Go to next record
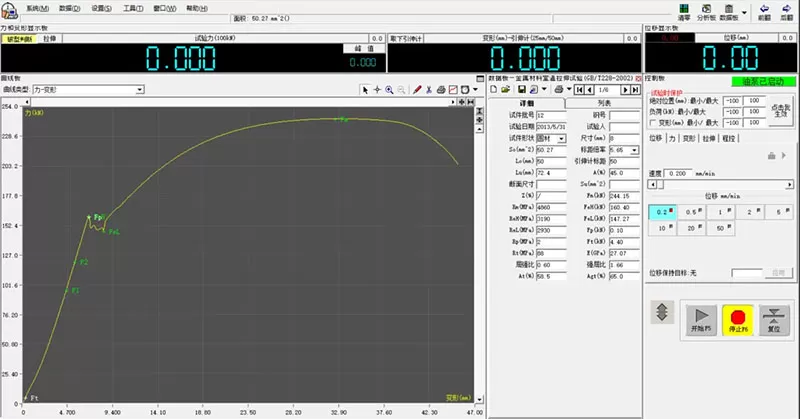The height and width of the screenshot is (419, 800). click(625, 90)
